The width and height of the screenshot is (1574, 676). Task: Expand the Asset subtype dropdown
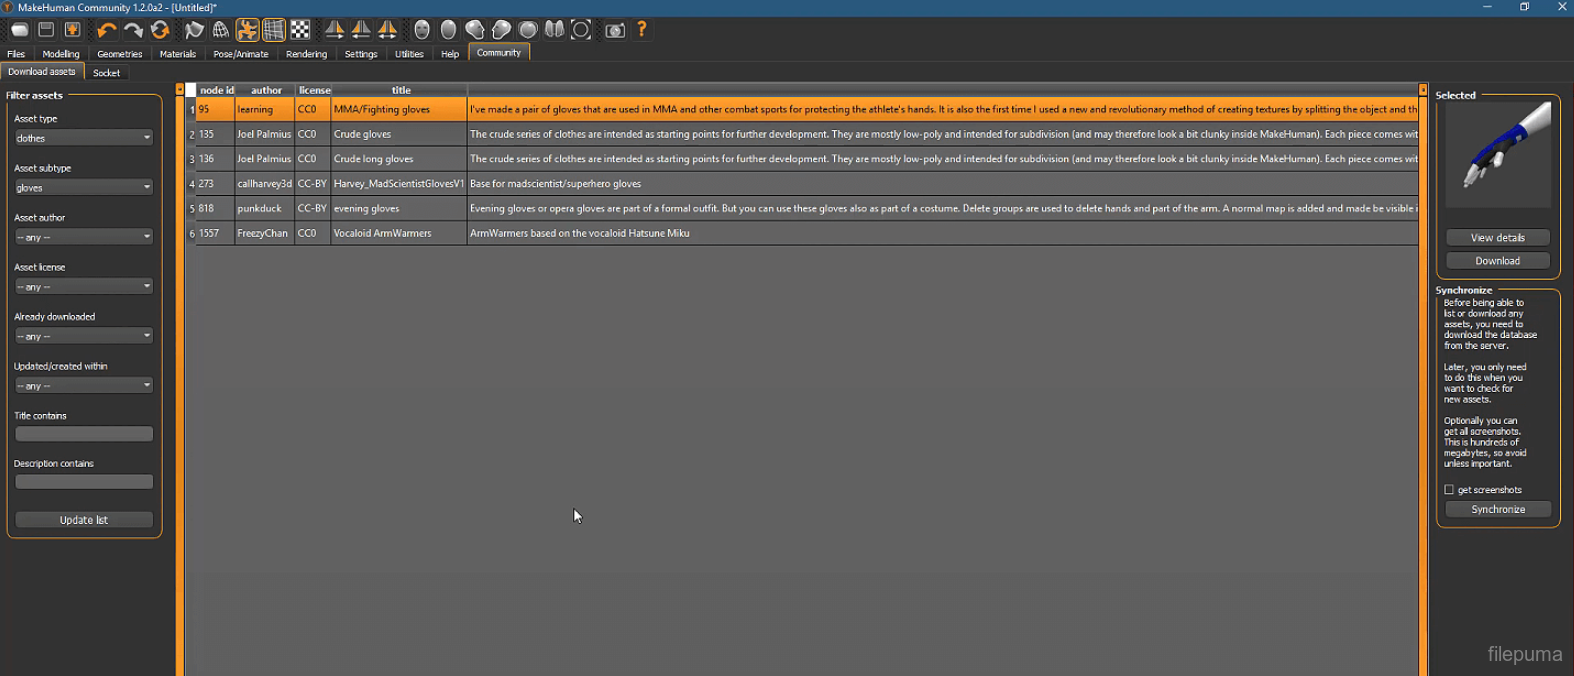pos(83,187)
